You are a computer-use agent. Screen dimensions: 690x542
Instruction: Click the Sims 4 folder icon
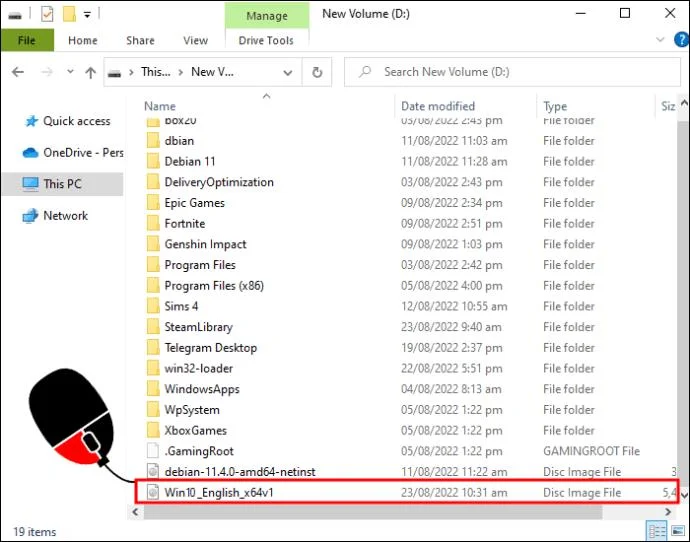point(153,306)
